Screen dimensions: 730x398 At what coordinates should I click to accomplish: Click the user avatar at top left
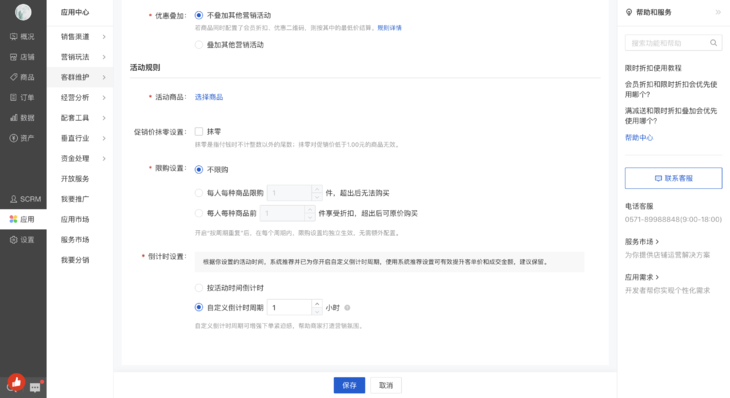click(x=23, y=12)
